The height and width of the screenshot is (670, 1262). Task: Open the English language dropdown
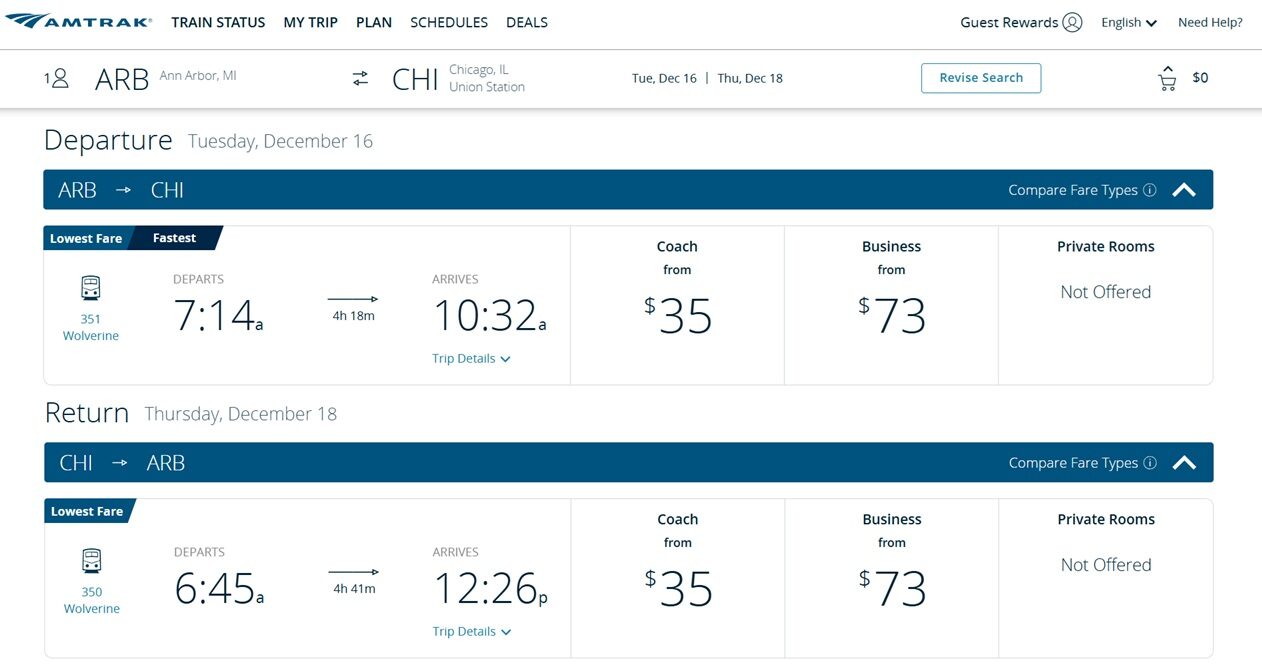tap(1129, 22)
